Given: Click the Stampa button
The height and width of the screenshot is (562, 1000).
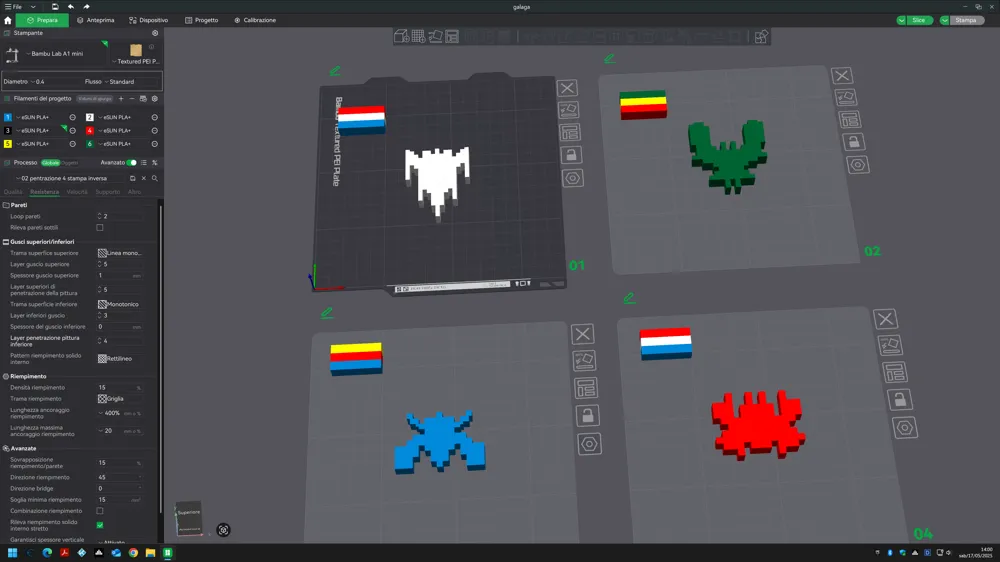Looking at the screenshot, I should point(966,20).
